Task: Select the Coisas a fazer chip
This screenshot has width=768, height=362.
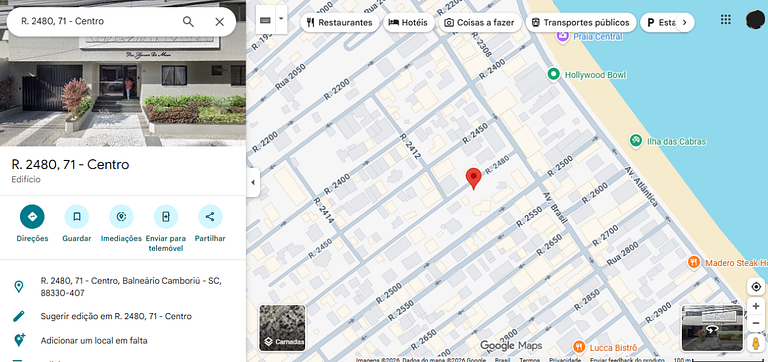Action: click(480, 23)
